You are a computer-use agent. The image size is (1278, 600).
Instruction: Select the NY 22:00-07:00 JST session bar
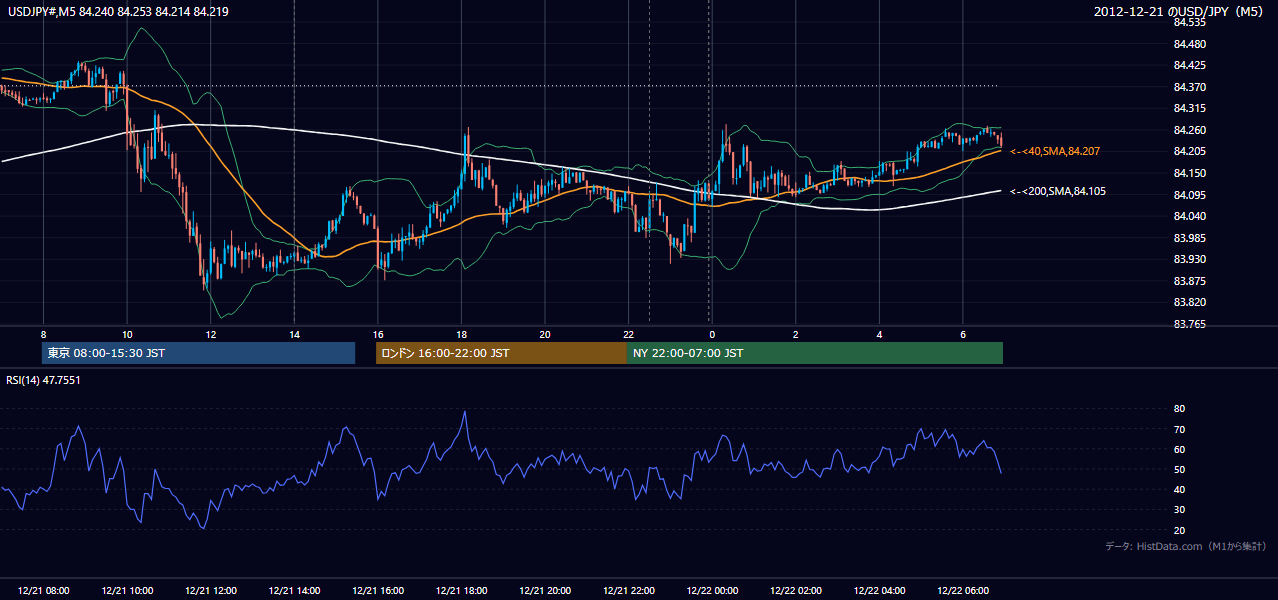point(815,353)
